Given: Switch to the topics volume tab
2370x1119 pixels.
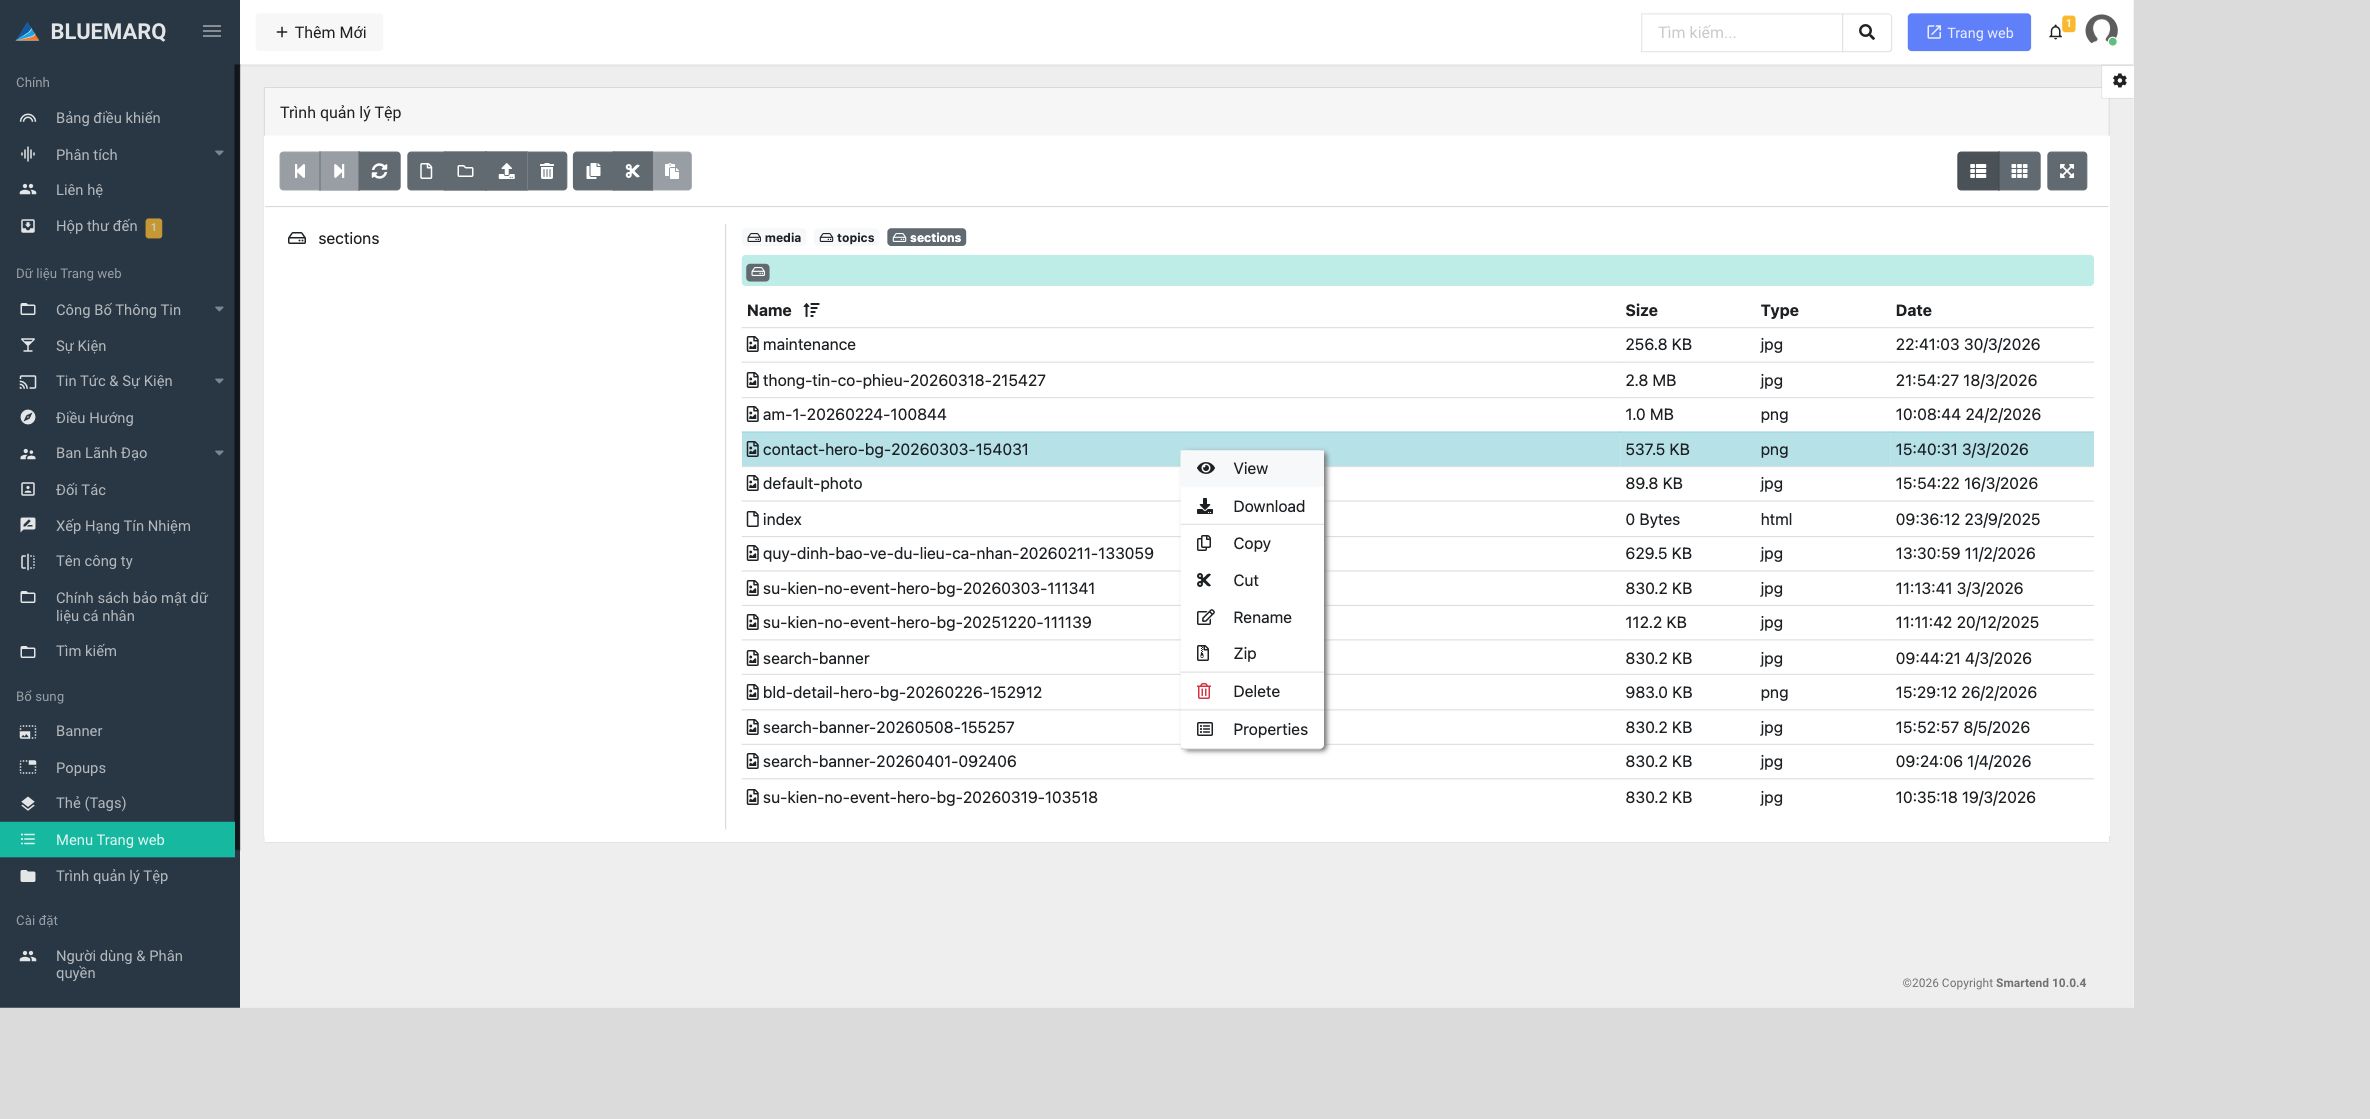Looking at the screenshot, I should (x=847, y=237).
